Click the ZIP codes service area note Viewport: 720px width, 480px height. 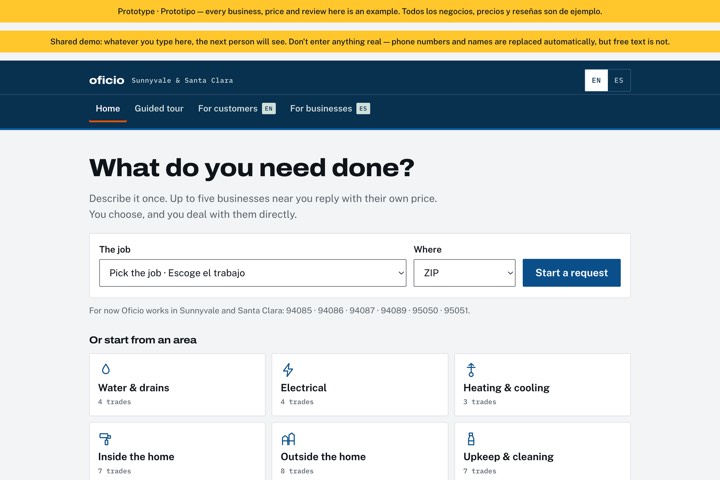[x=280, y=311]
